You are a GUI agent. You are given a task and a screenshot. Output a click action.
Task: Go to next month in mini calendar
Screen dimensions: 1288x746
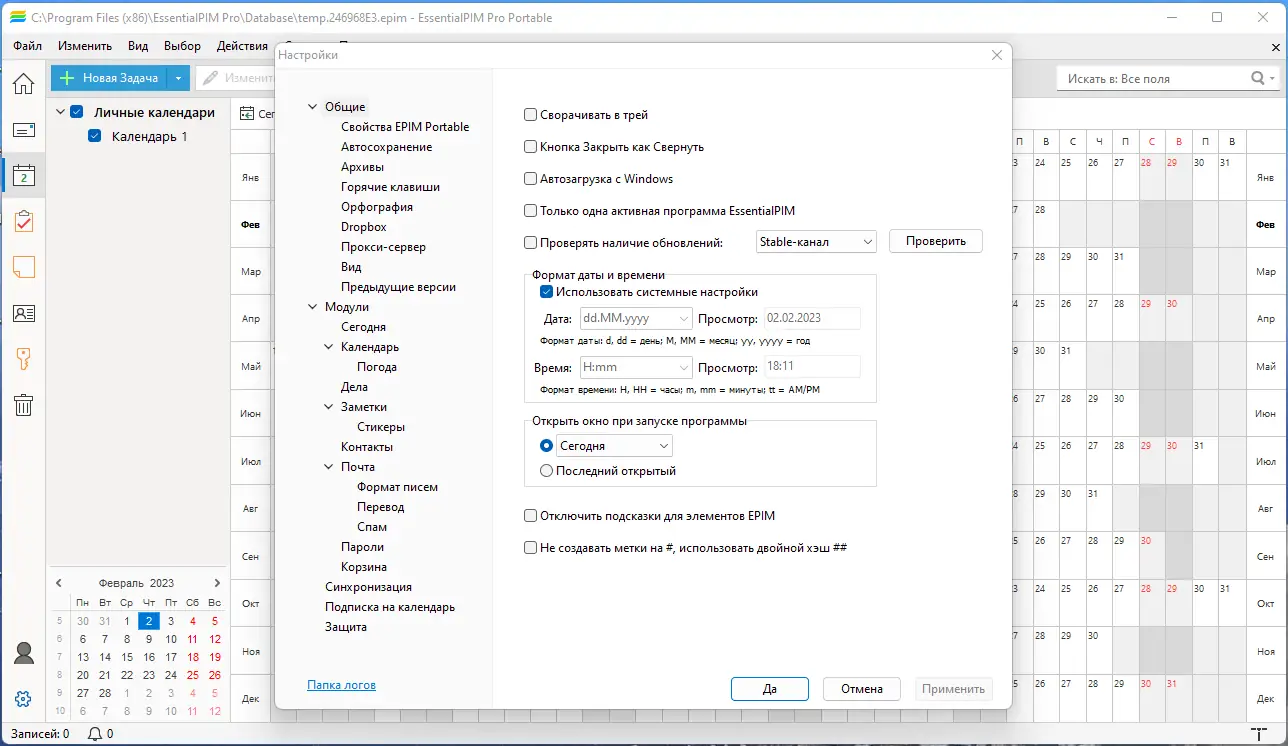(217, 583)
